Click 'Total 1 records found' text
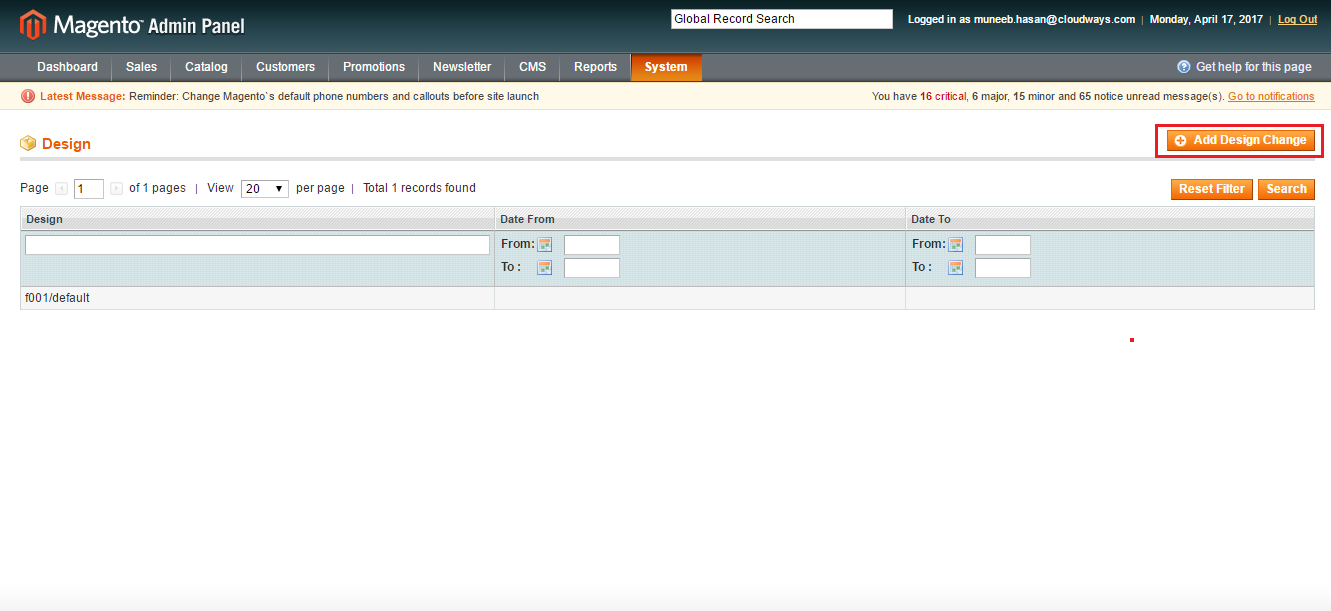 419,188
